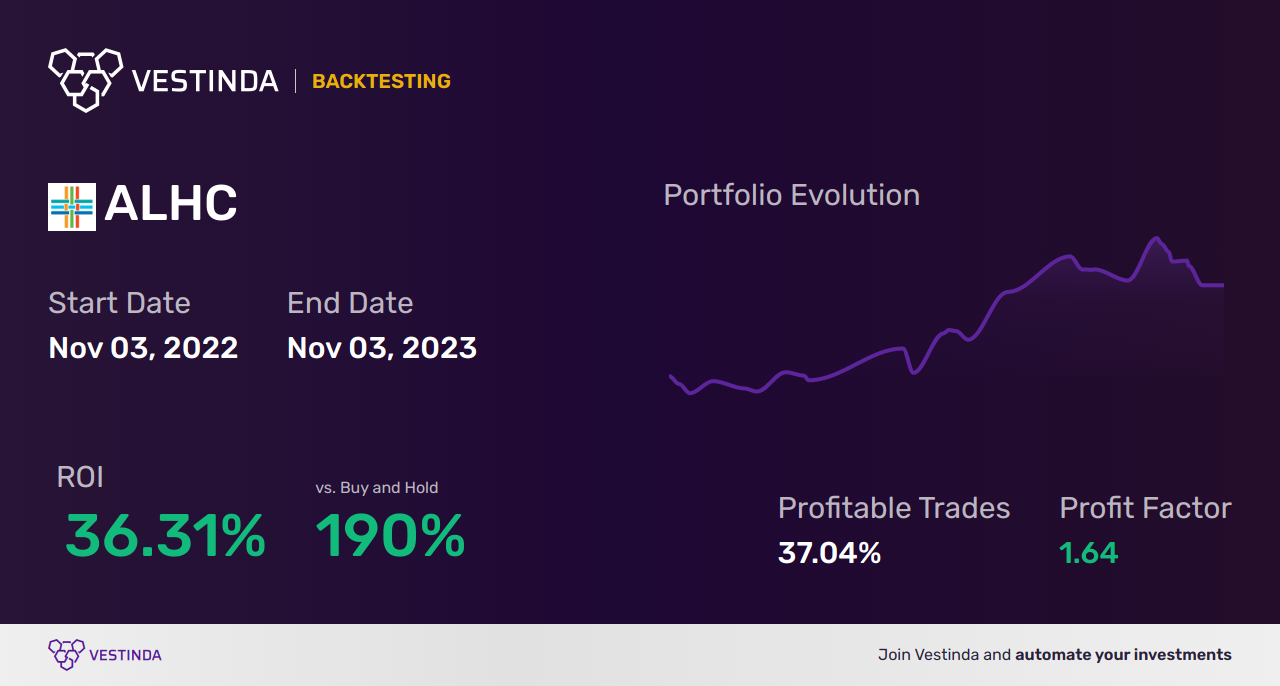Screen dimensions: 1280x686
Task: Click the Profit Factor value 1.64
Action: point(1088,553)
